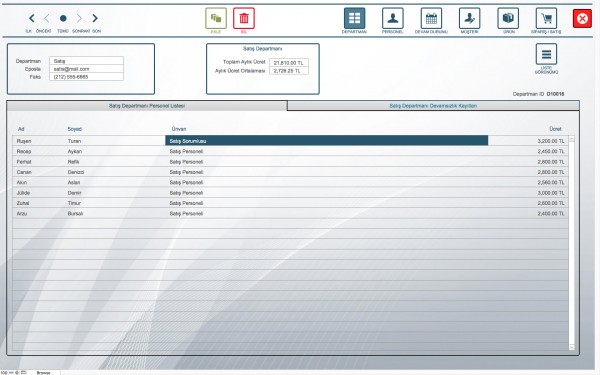Screen dimensions: 600x375
Task: Open the DEVAM DURUMU calendar icon
Action: pos(431,18)
